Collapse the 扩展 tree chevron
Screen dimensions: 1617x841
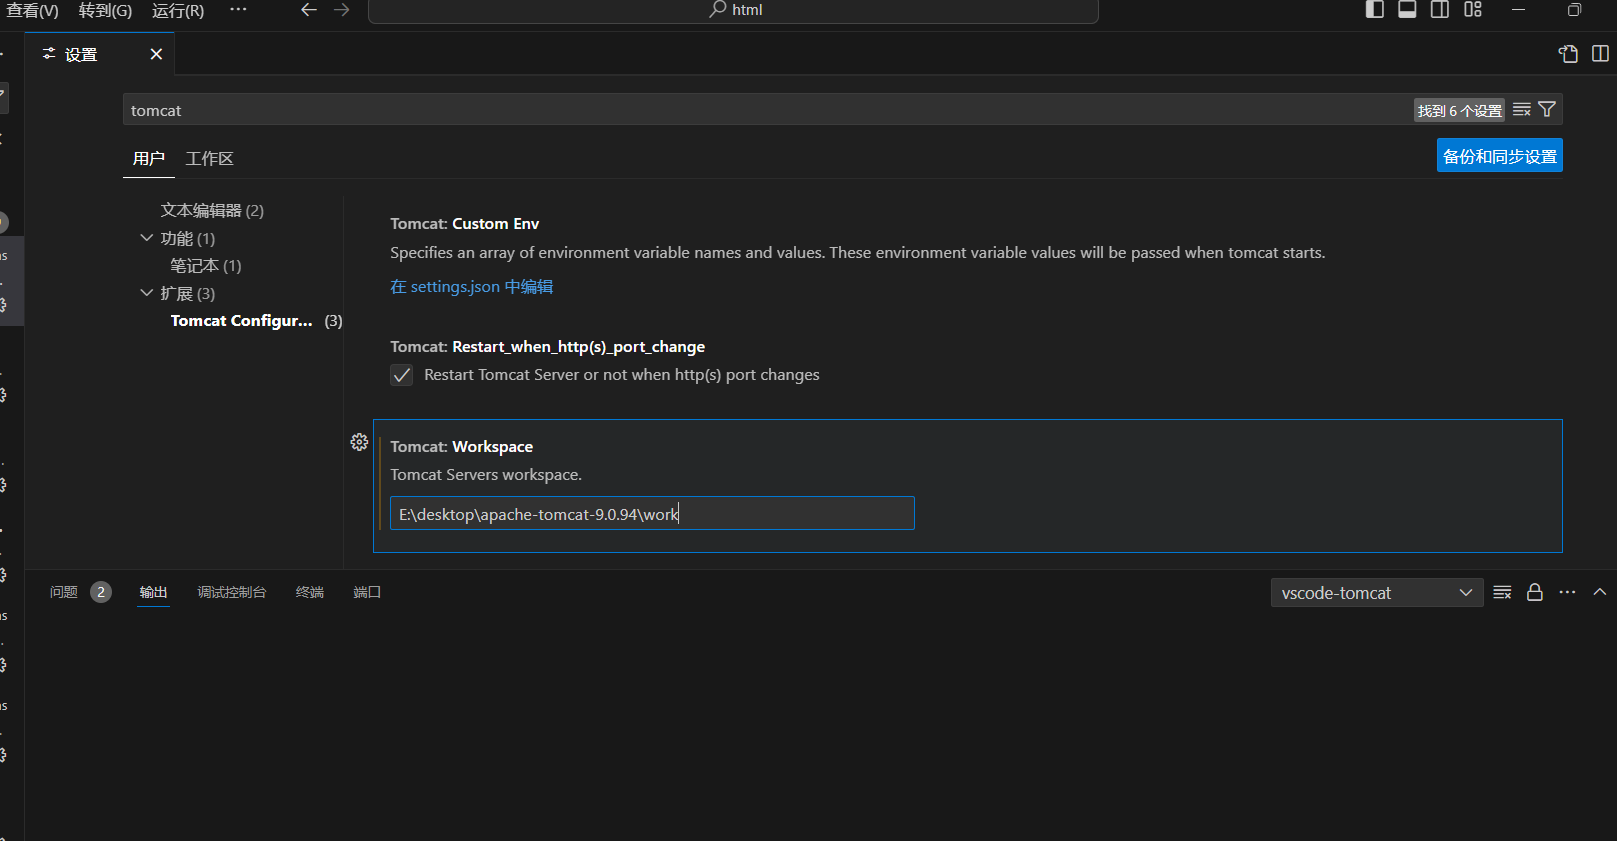pos(147,293)
